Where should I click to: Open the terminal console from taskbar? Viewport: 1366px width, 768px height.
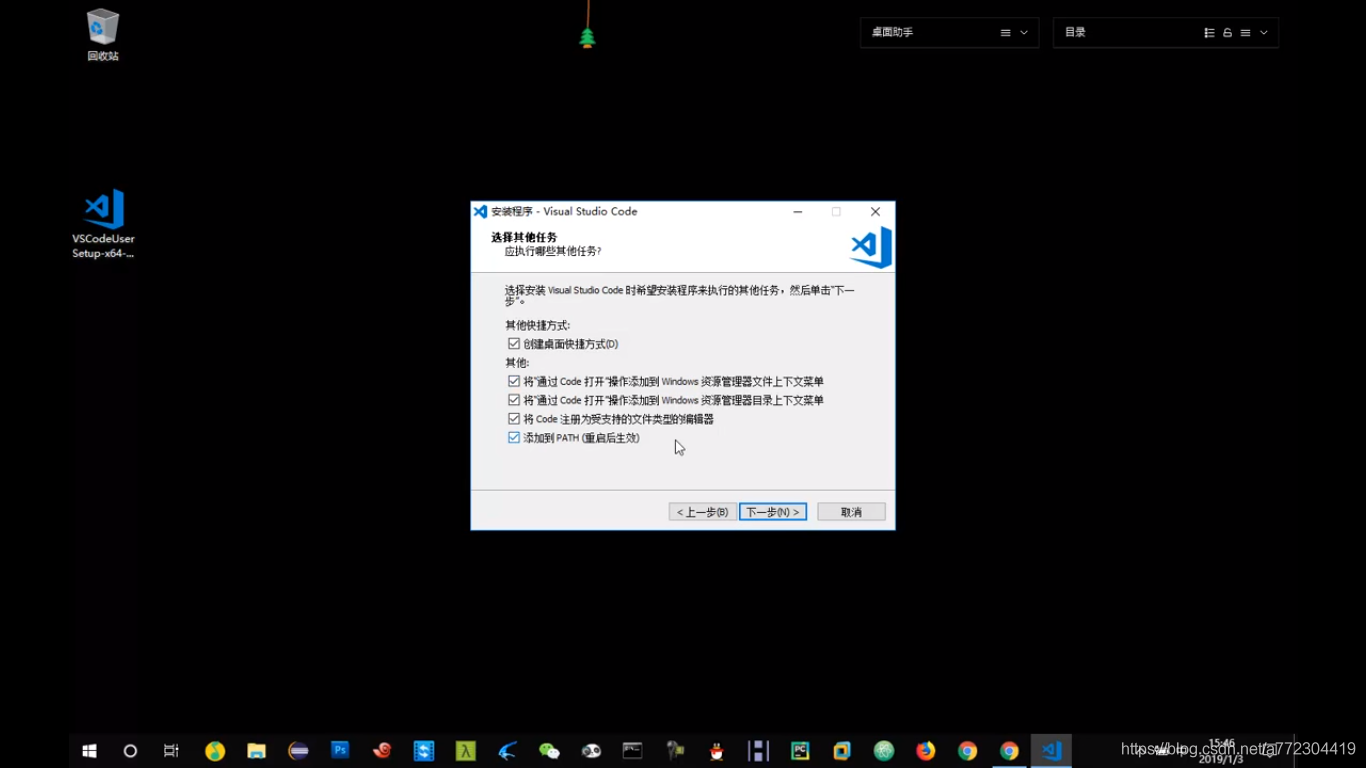[633, 750]
